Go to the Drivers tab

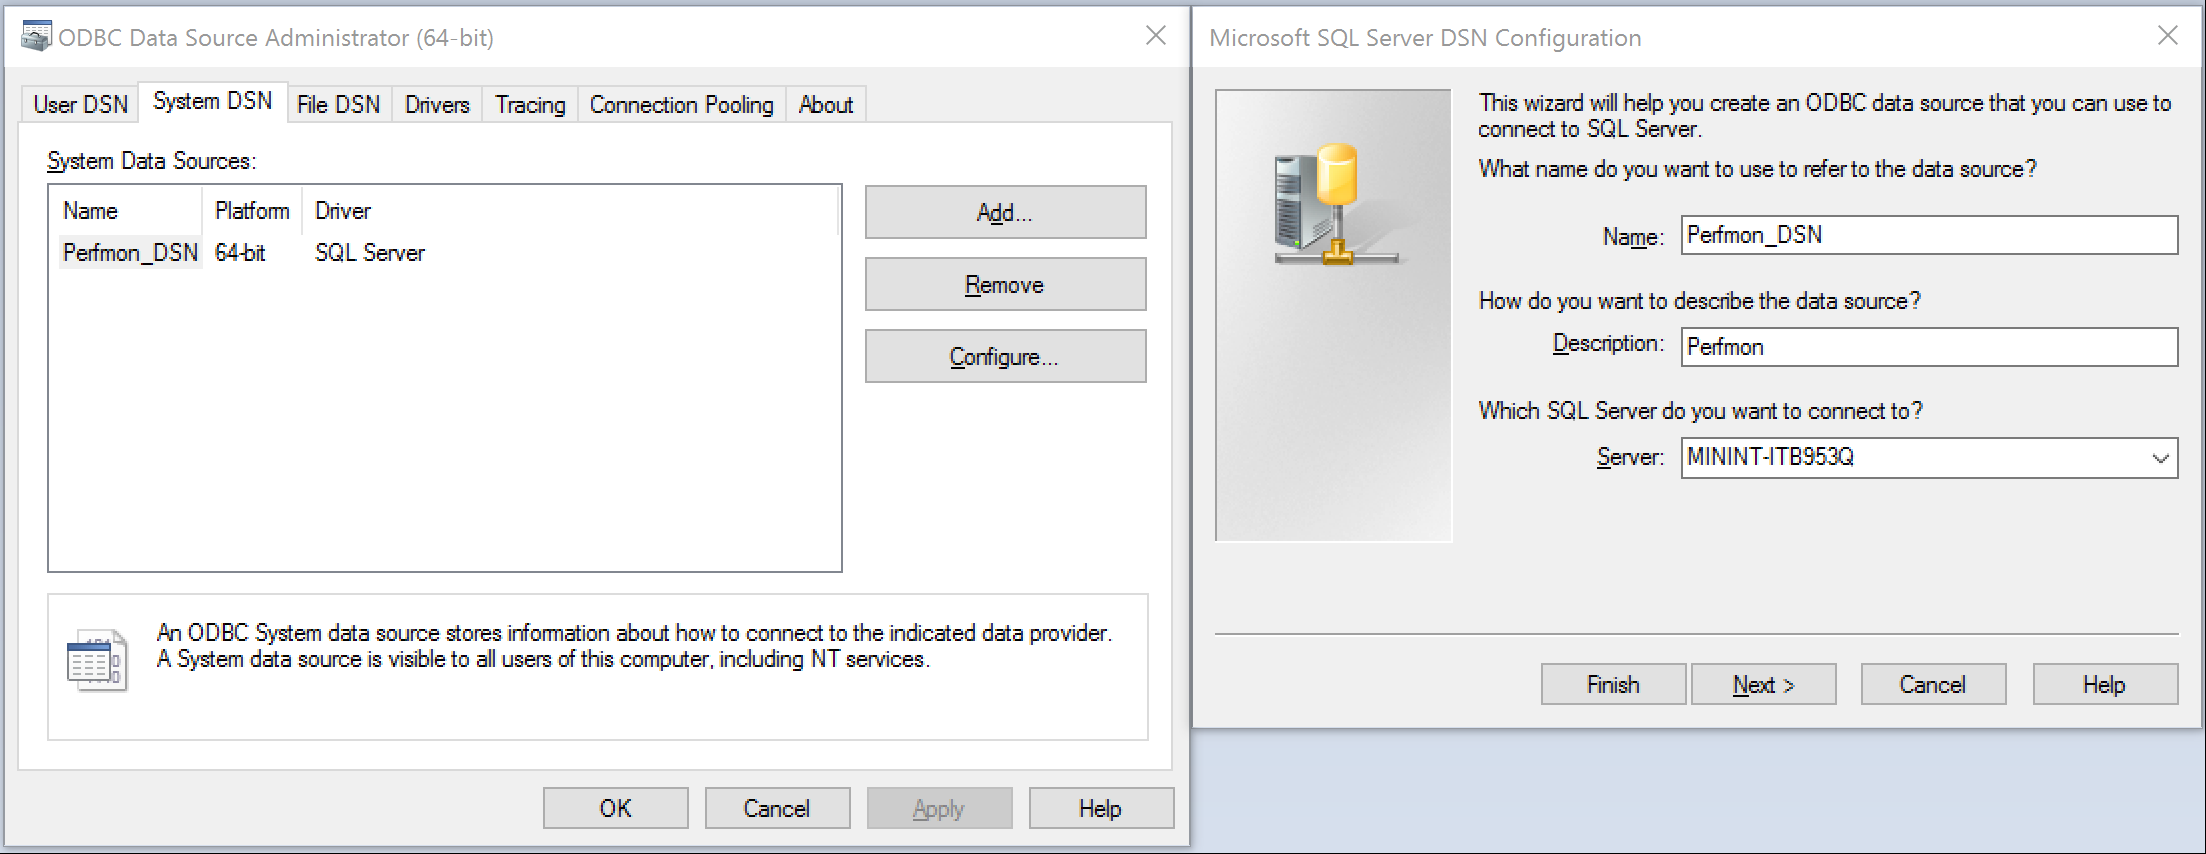coord(437,104)
